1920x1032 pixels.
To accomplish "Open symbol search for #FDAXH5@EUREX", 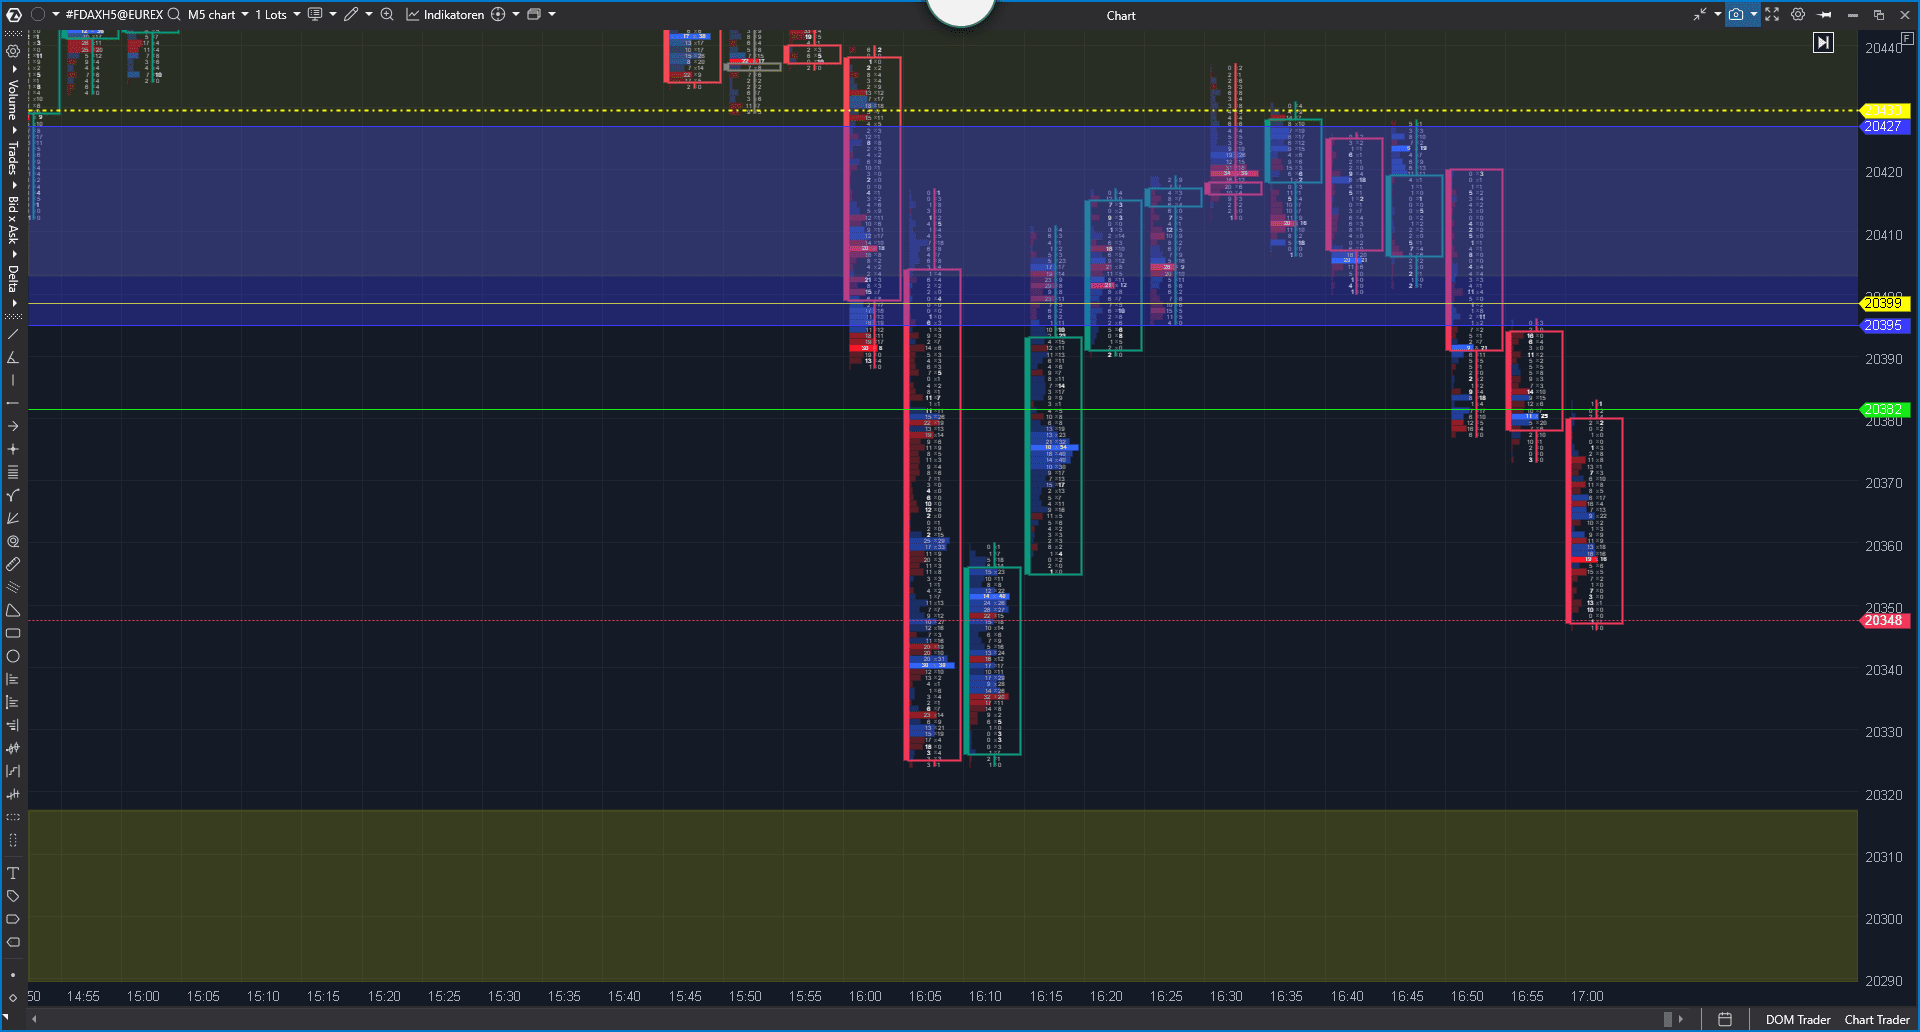I will [174, 14].
